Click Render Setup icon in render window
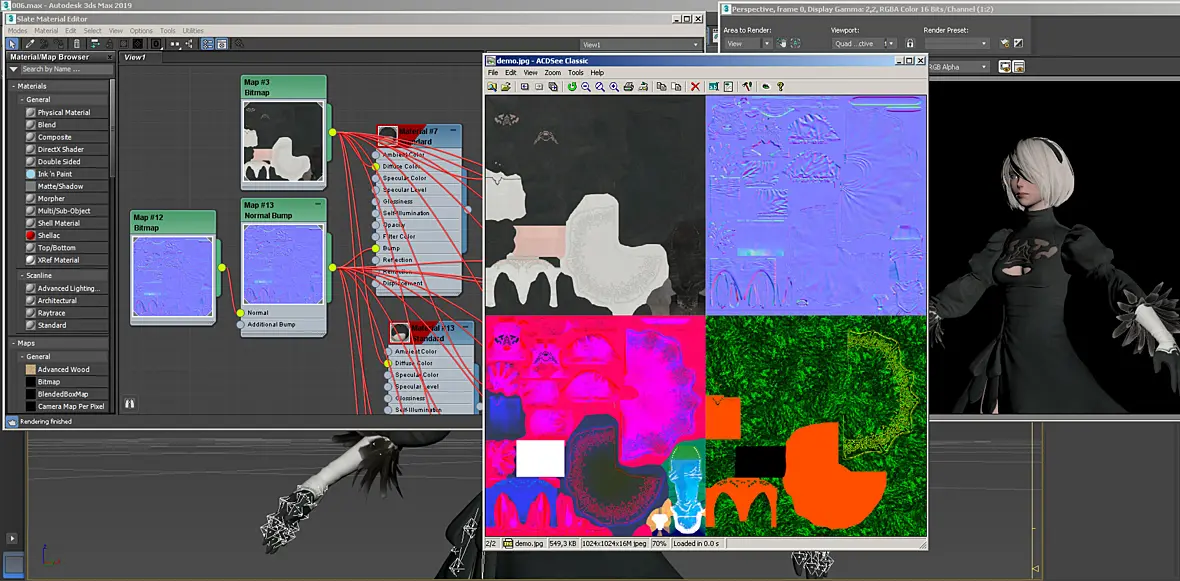Viewport: 1180px width, 581px height. click(x=1005, y=43)
